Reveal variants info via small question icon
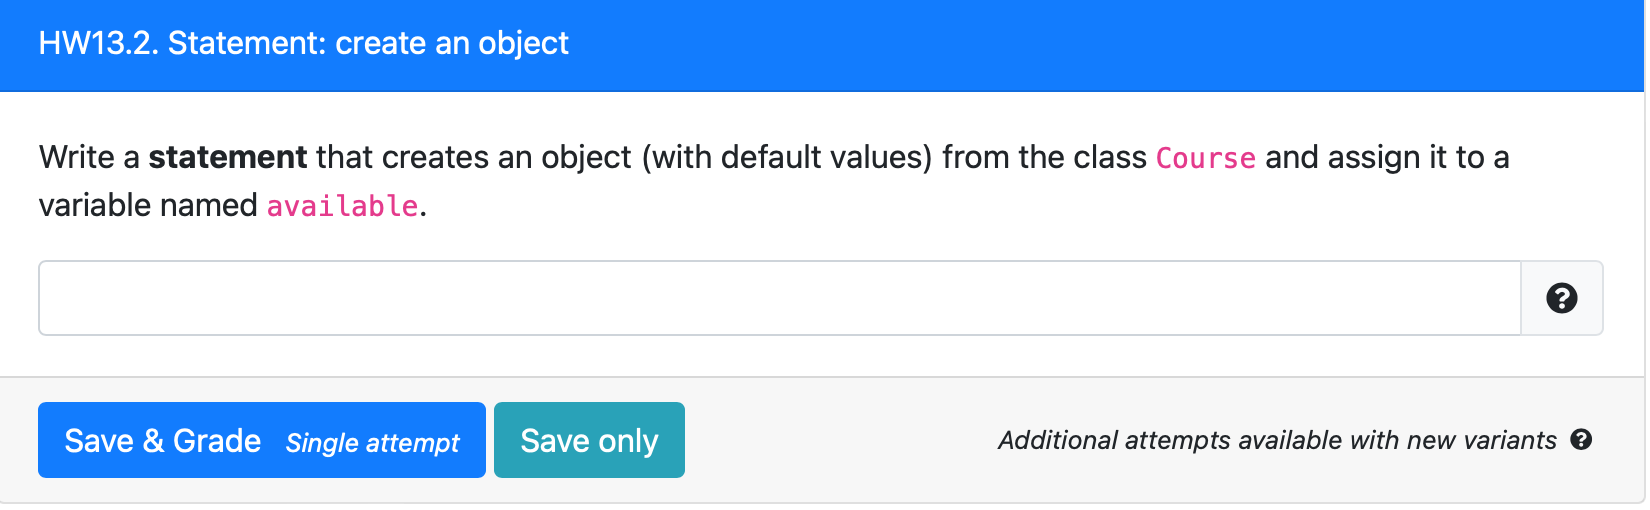Viewport: 1650px width, 510px height. 1581,440
